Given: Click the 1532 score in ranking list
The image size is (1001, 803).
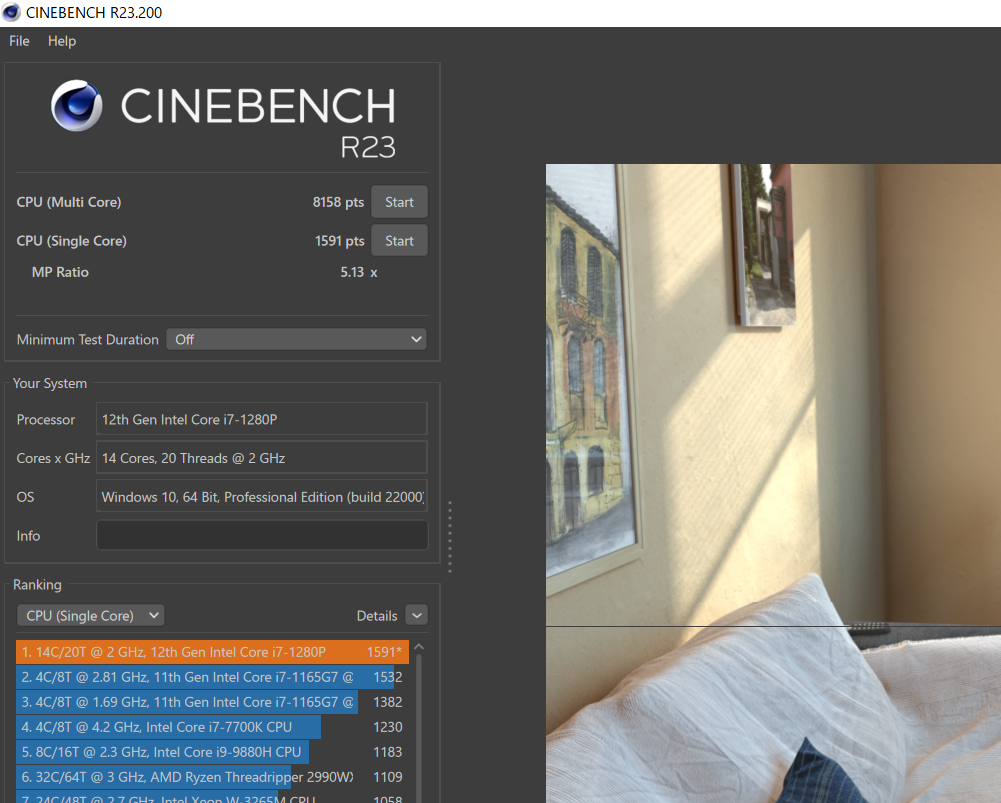Looking at the screenshot, I should coord(388,677).
